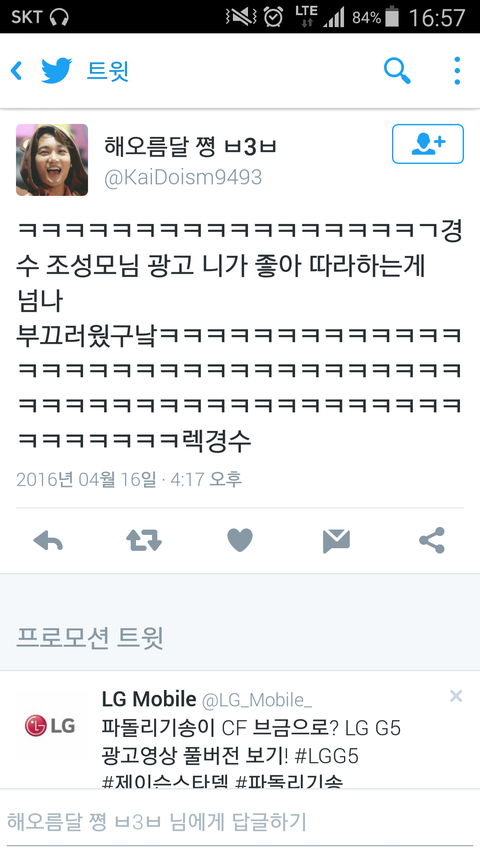Screen dimensions: 480x853
Task: Dismiss the LG Mobile promoted tweet
Action: pyautogui.click(x=456, y=696)
